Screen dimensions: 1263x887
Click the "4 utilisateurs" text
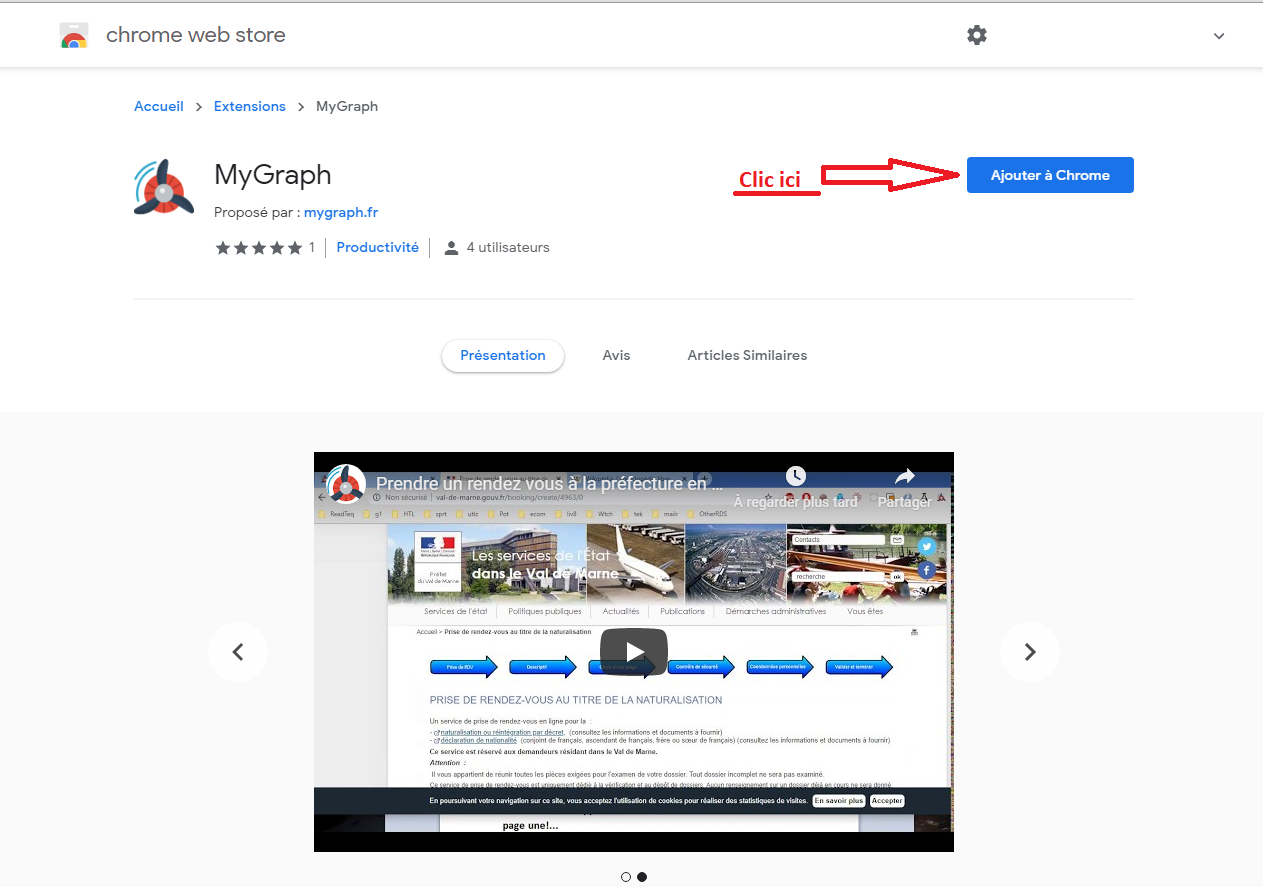(508, 247)
